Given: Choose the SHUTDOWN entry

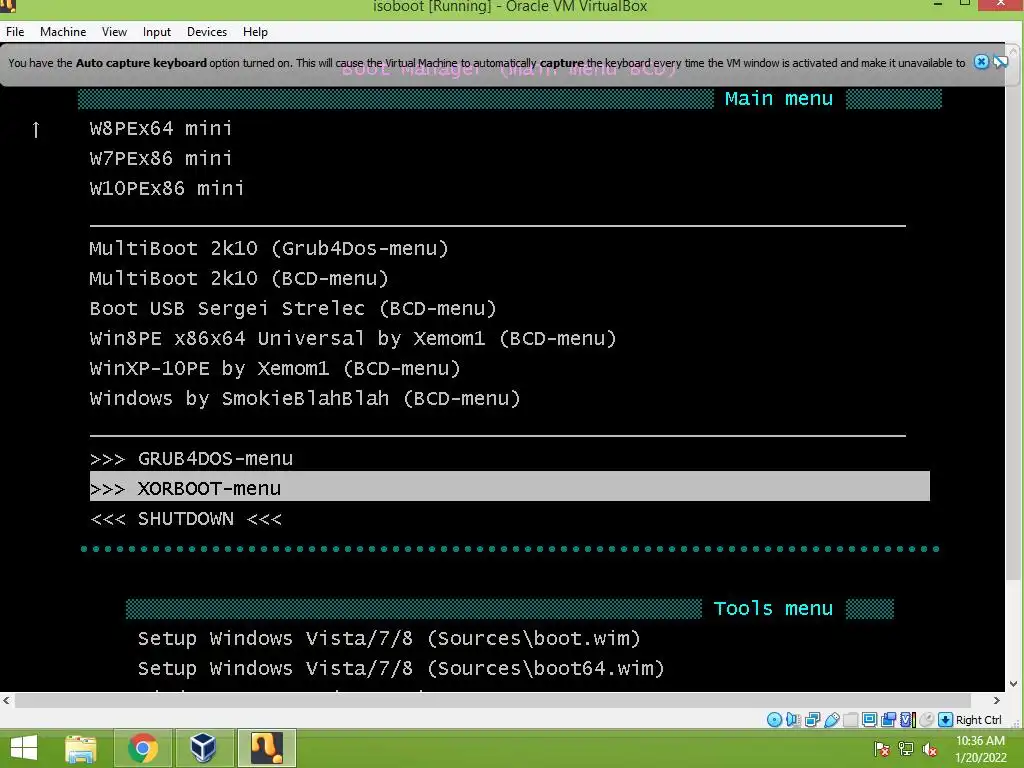Looking at the screenshot, I should tap(186, 519).
